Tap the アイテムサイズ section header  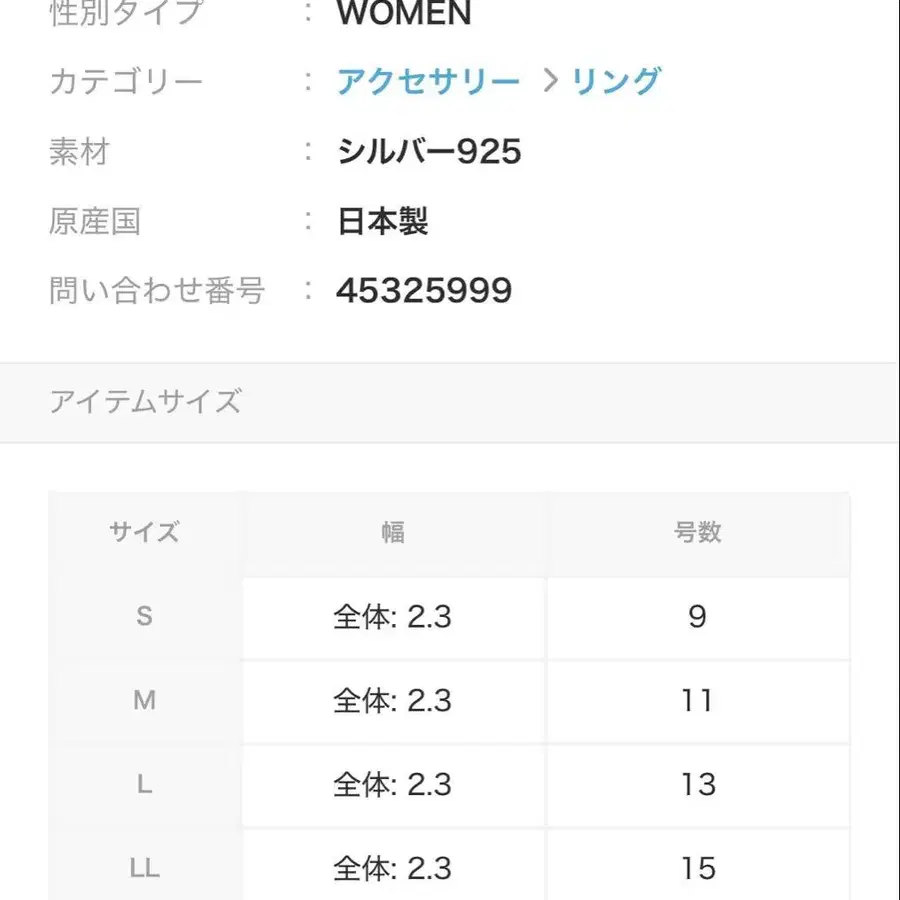click(145, 402)
